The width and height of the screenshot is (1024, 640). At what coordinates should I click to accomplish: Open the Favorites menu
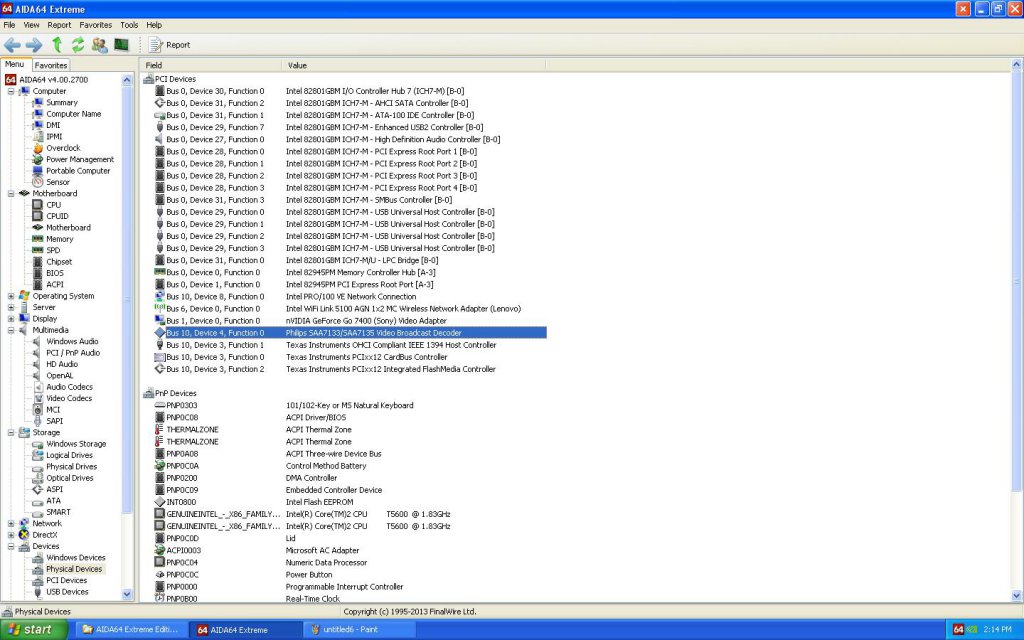95,25
